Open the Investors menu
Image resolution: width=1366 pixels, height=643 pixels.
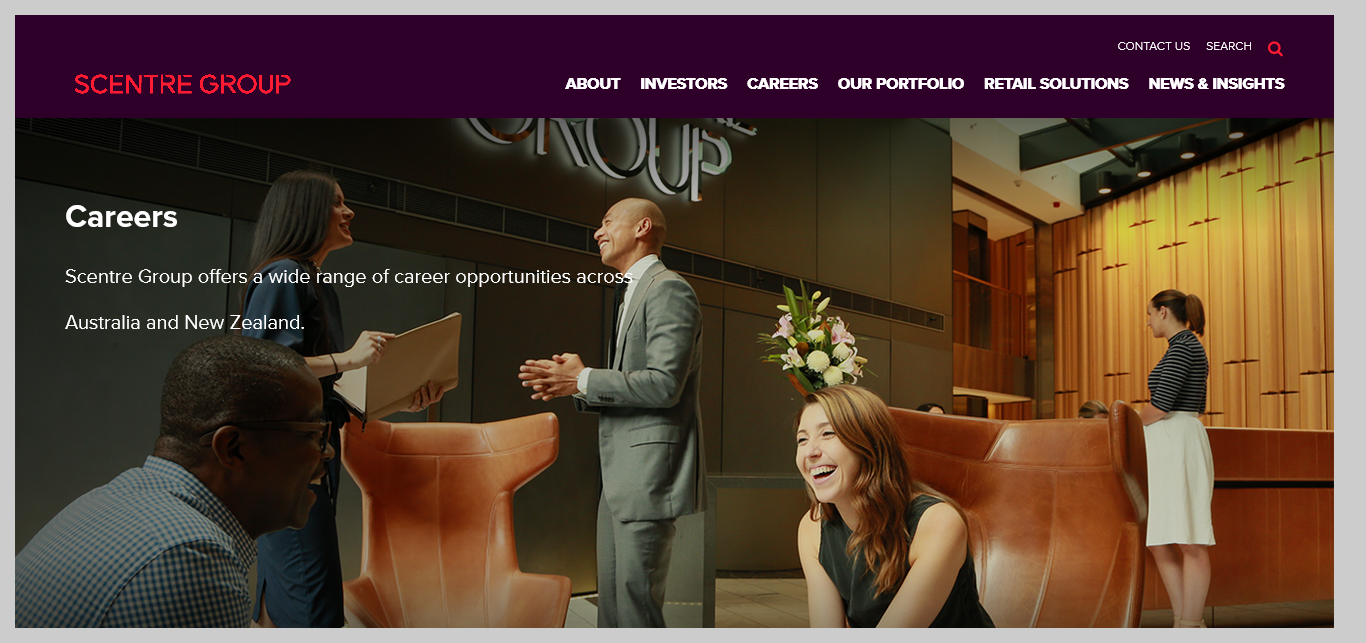tap(683, 84)
